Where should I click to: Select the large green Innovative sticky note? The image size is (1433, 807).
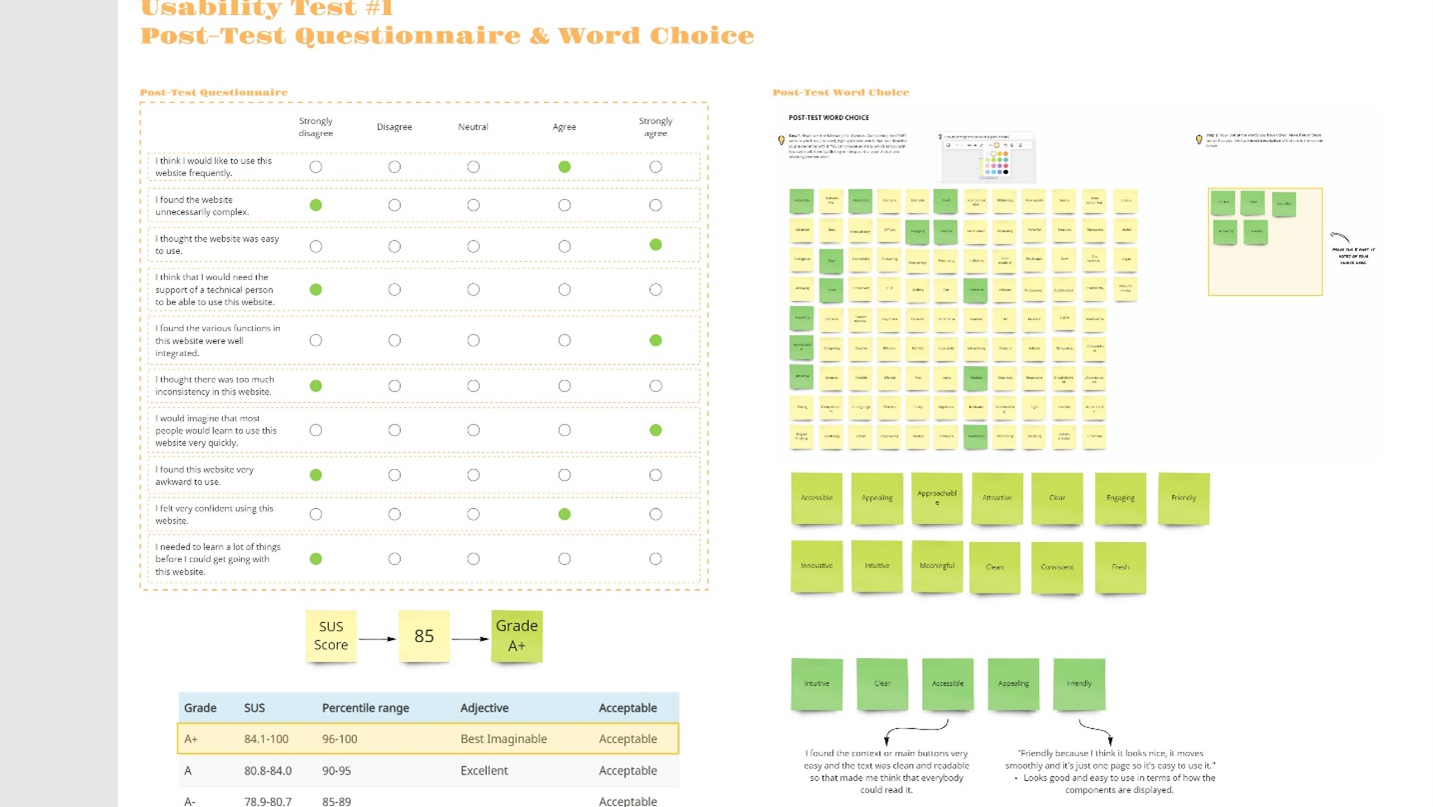point(816,567)
